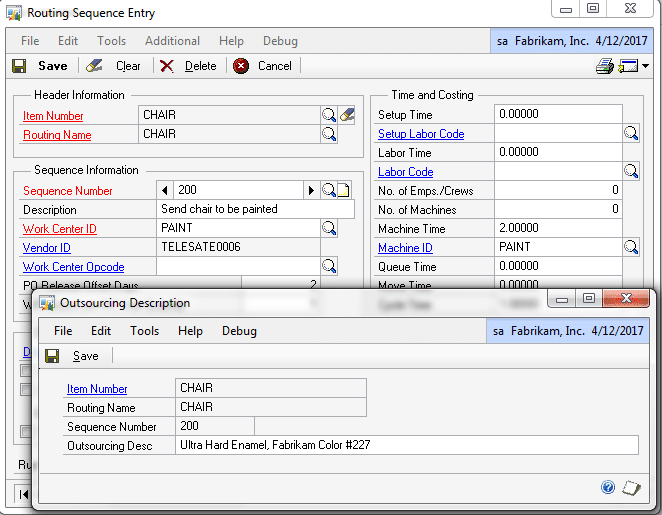Open Item Number lookup magnifier in Header Information
This screenshot has width=662, height=515.
(x=329, y=115)
